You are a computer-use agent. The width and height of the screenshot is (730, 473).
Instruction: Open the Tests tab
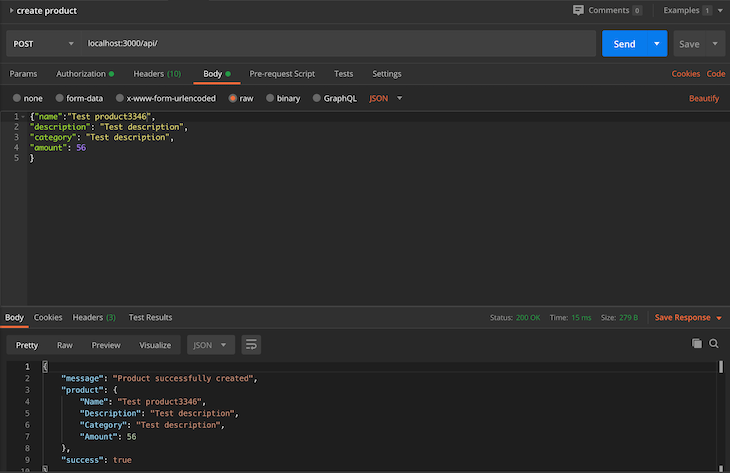click(x=344, y=74)
